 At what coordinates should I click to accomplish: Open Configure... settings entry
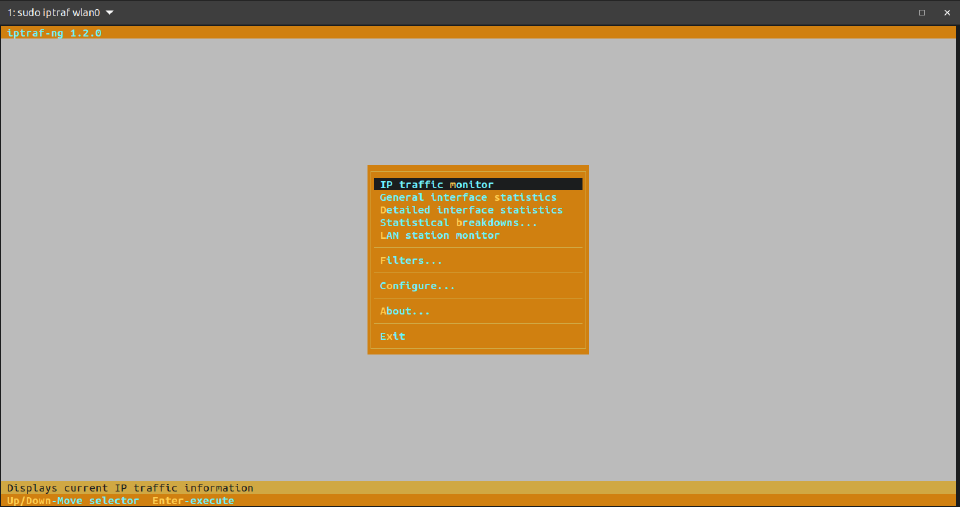click(x=417, y=286)
